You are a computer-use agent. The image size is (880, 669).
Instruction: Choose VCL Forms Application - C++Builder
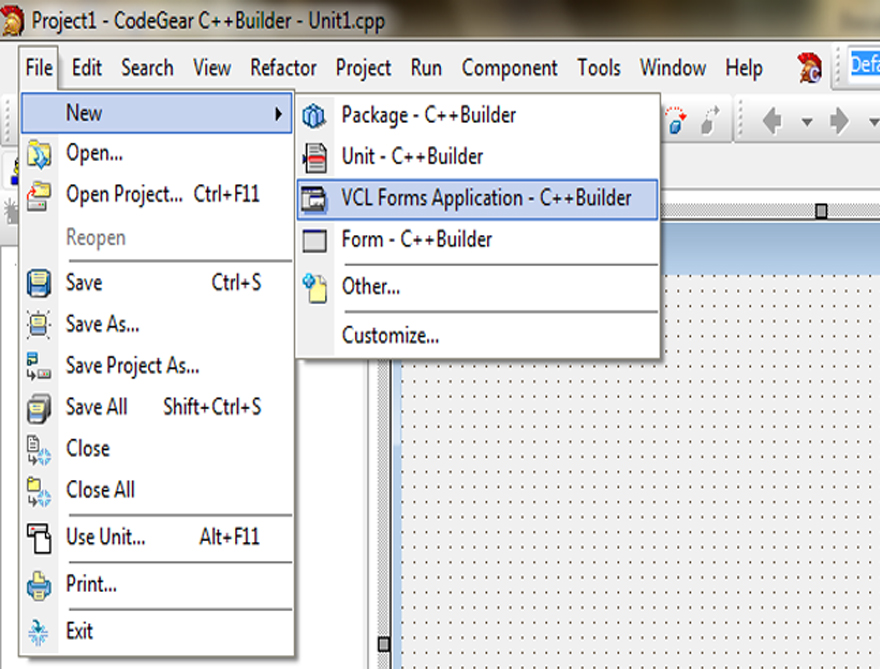478,199
